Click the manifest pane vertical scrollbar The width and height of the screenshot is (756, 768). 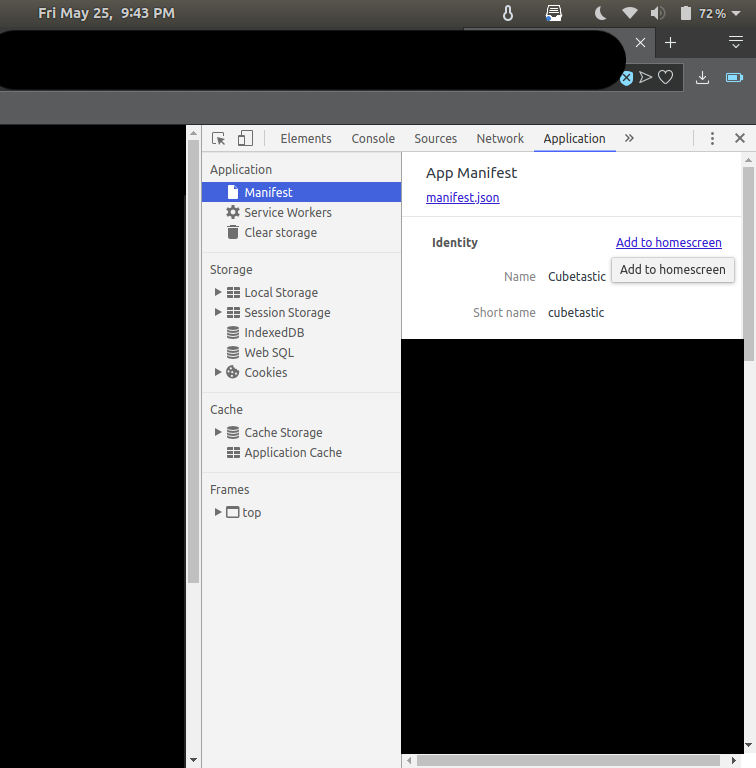tap(748, 264)
